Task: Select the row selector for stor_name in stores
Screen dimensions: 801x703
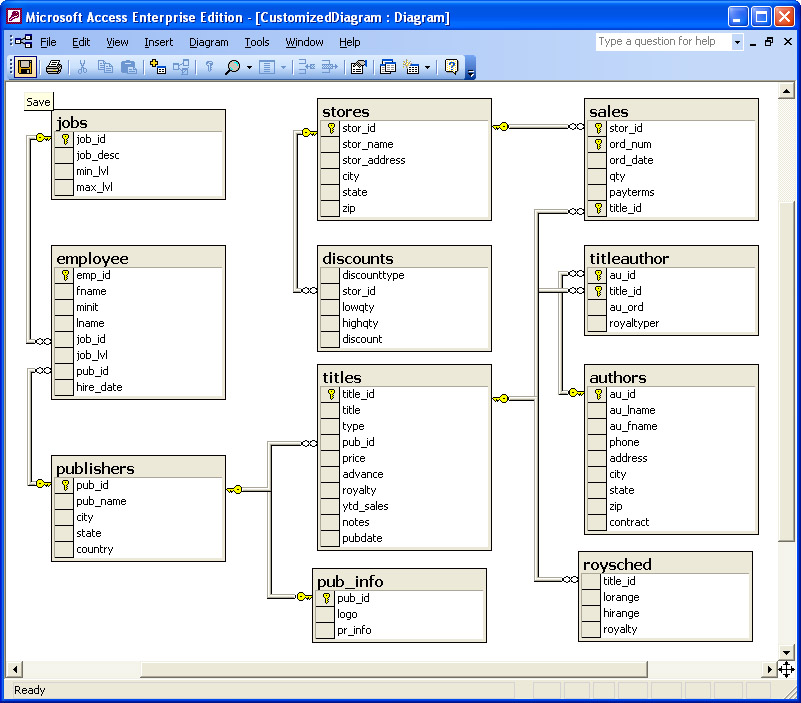Action: [330, 144]
